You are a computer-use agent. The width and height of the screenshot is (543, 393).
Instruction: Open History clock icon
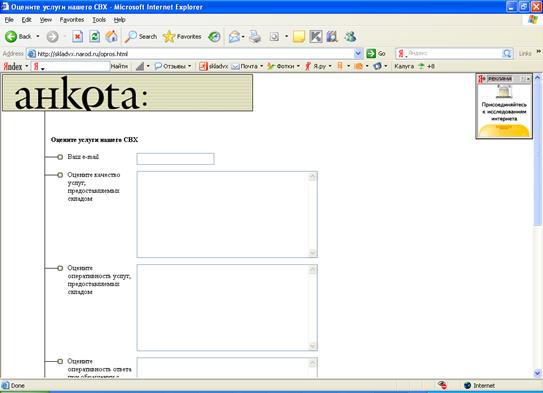click(214, 37)
